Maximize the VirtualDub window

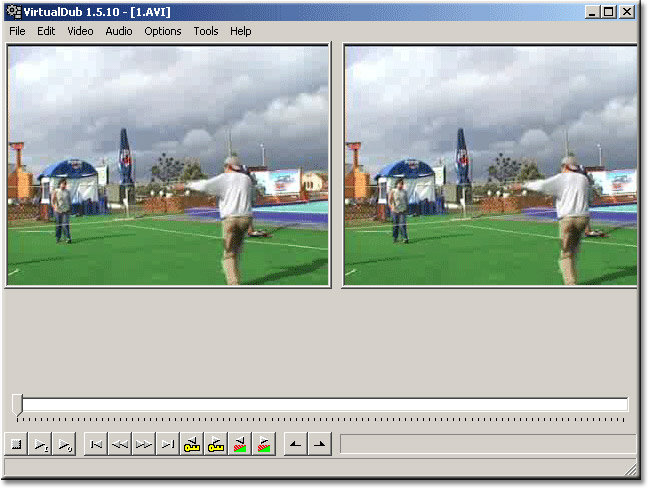pyautogui.click(x=609, y=12)
